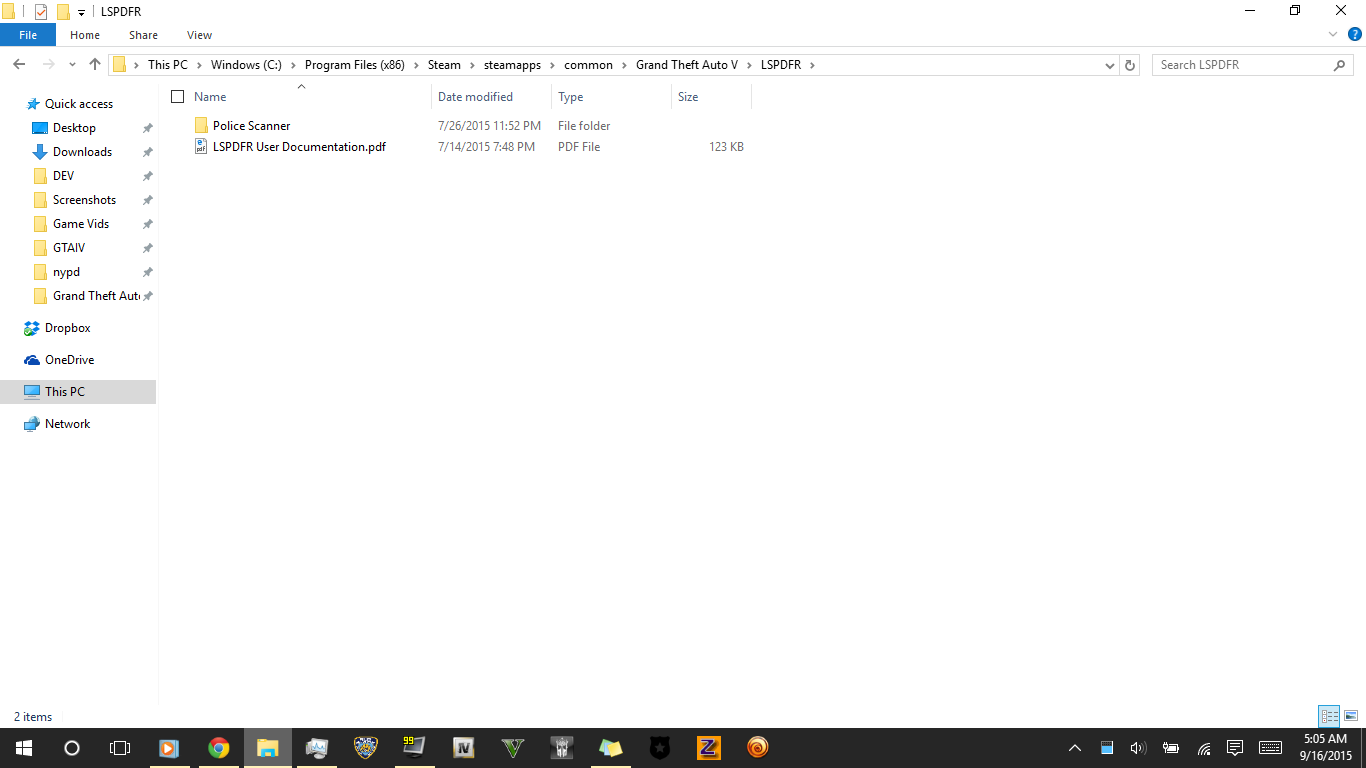Open the Recent locations dropdown next to Forward
The width and height of the screenshot is (1366, 768).
coord(72,65)
